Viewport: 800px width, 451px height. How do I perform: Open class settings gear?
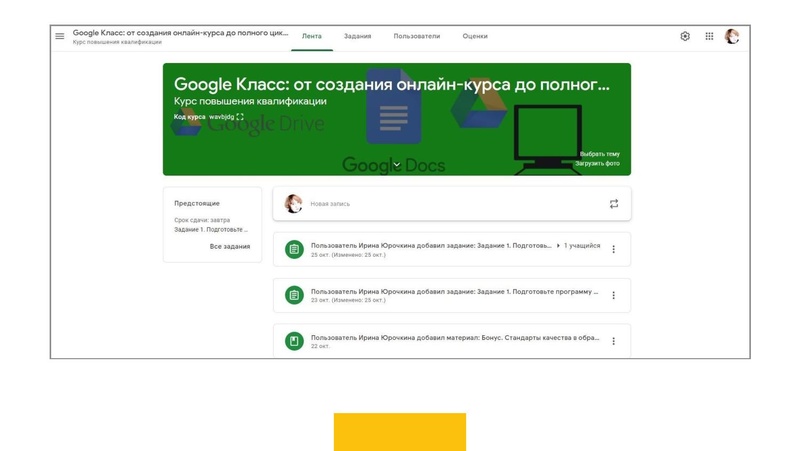pyautogui.click(x=685, y=36)
